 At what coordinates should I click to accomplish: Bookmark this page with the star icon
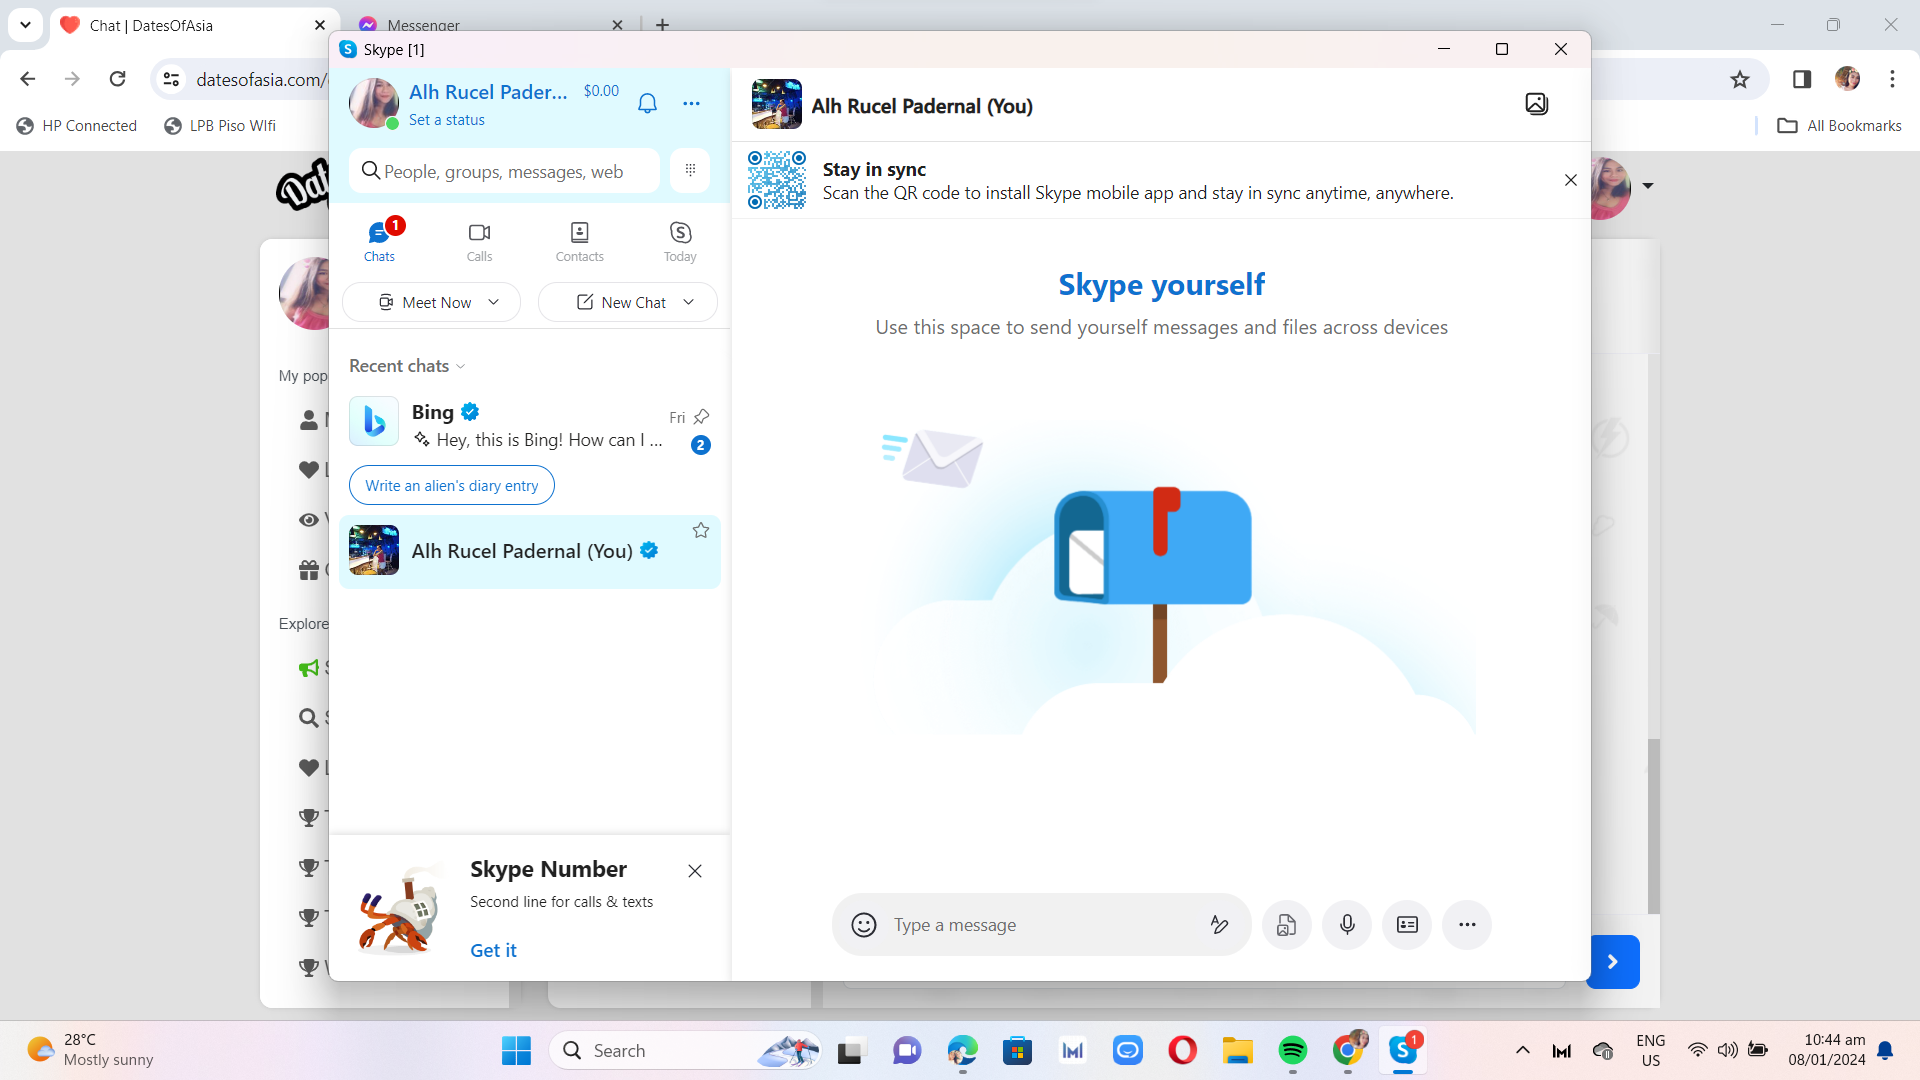[x=1740, y=79]
